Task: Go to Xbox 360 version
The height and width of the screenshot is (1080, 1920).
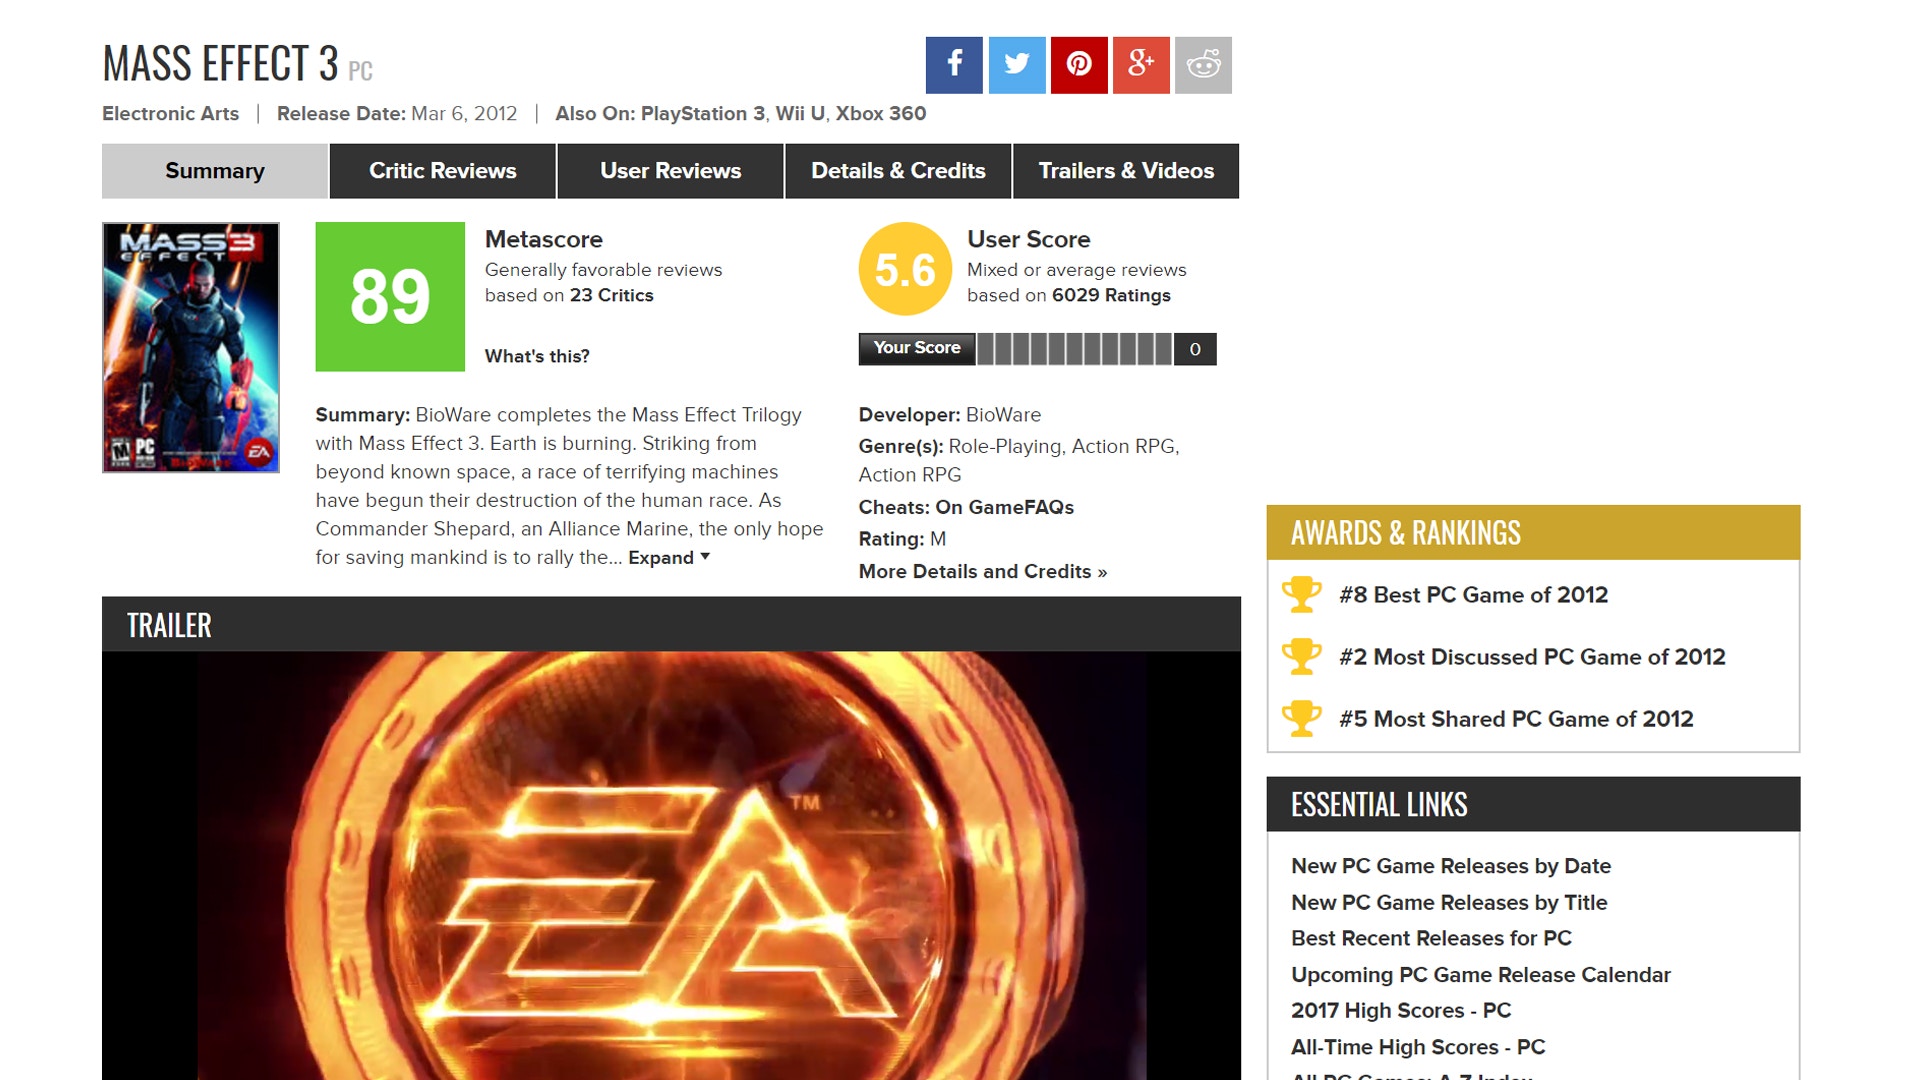Action: [x=881, y=113]
